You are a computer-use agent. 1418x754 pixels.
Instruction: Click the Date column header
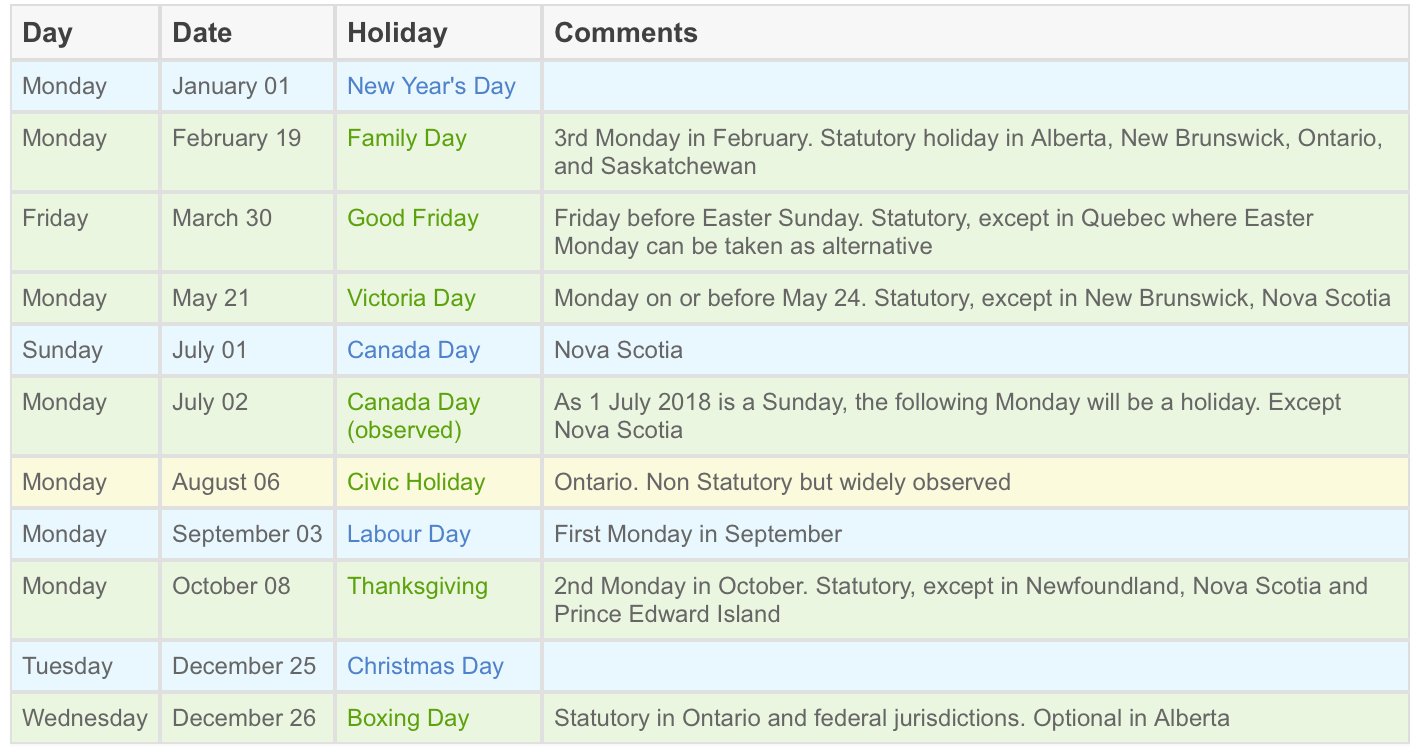coord(202,33)
